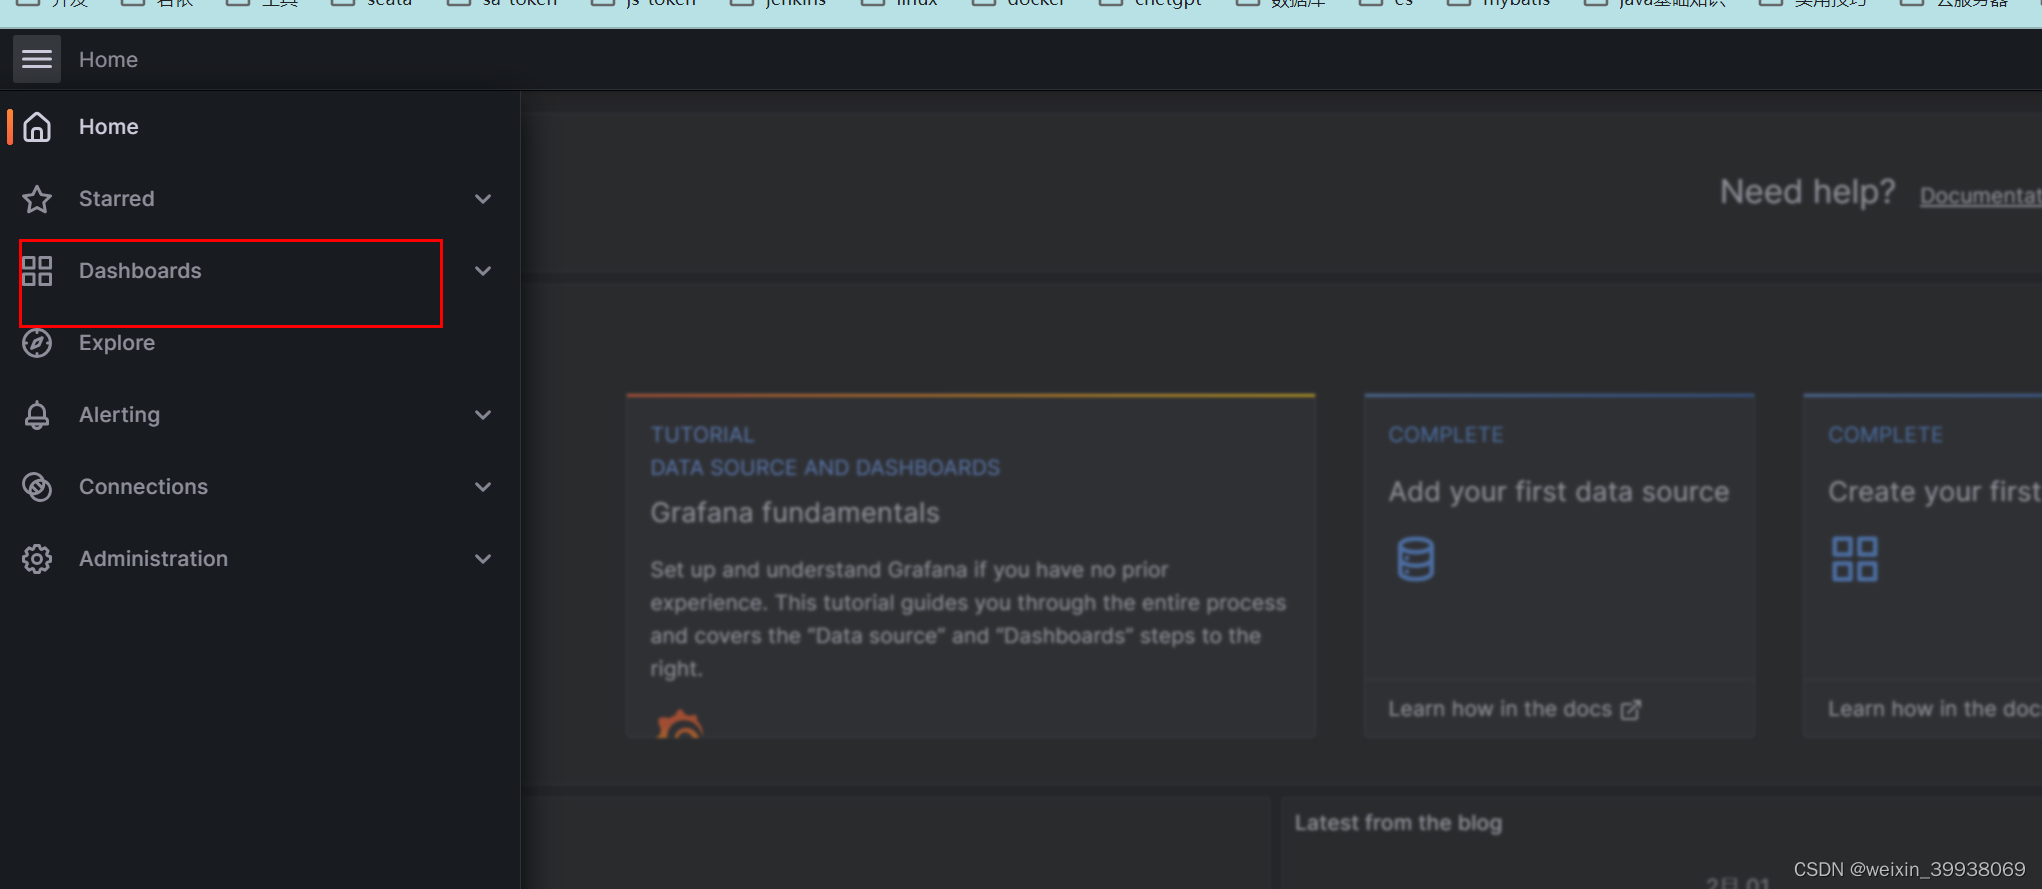Click the Home breadcrumb in top bar
The height and width of the screenshot is (889, 2042).
coord(108,59)
